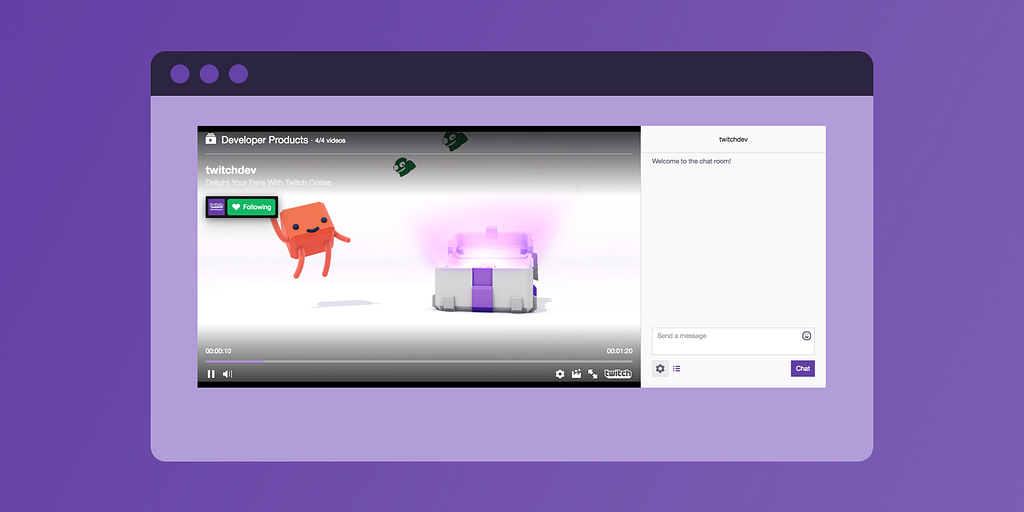The width and height of the screenshot is (1024, 512).
Task: Create a clip with the clapperboard icon
Action: coord(576,374)
